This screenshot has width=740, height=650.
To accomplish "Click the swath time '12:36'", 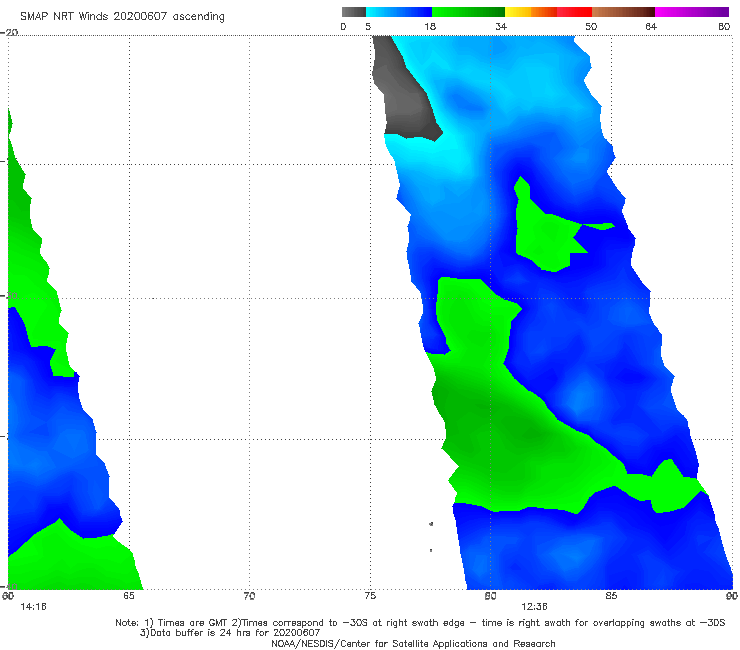I will [534, 607].
